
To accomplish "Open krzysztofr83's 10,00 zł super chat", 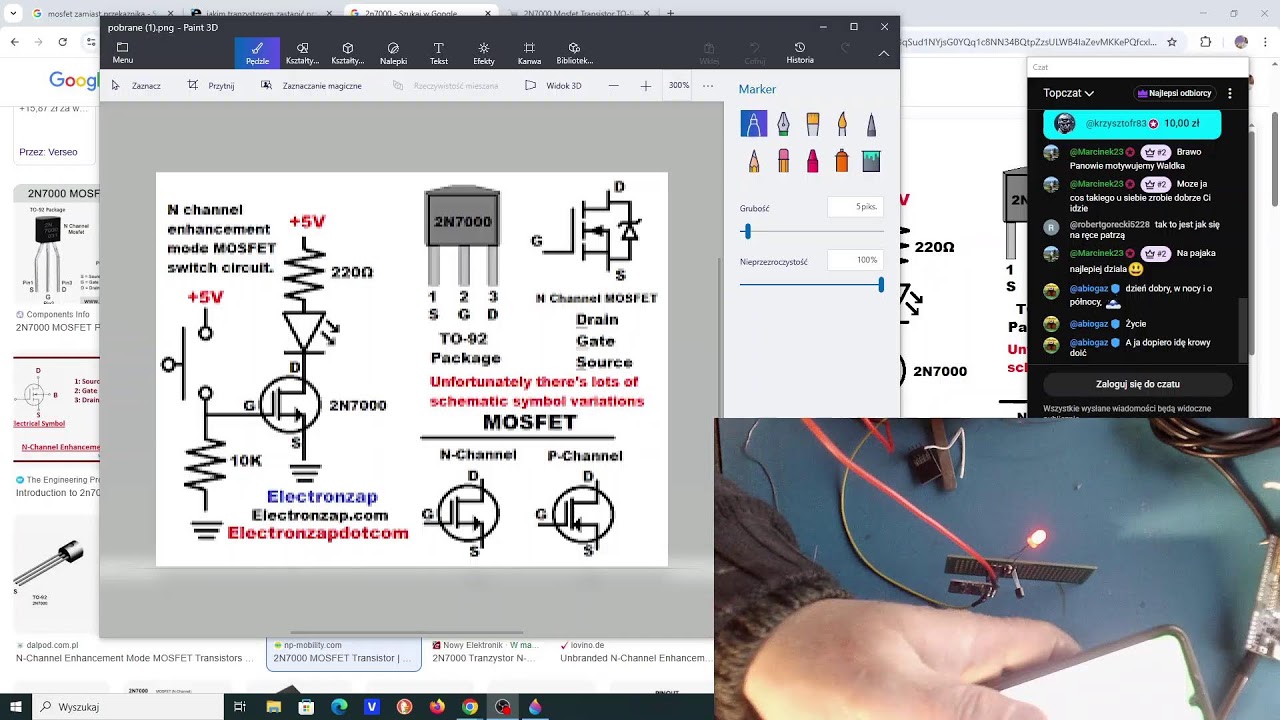I will (x=1132, y=124).
